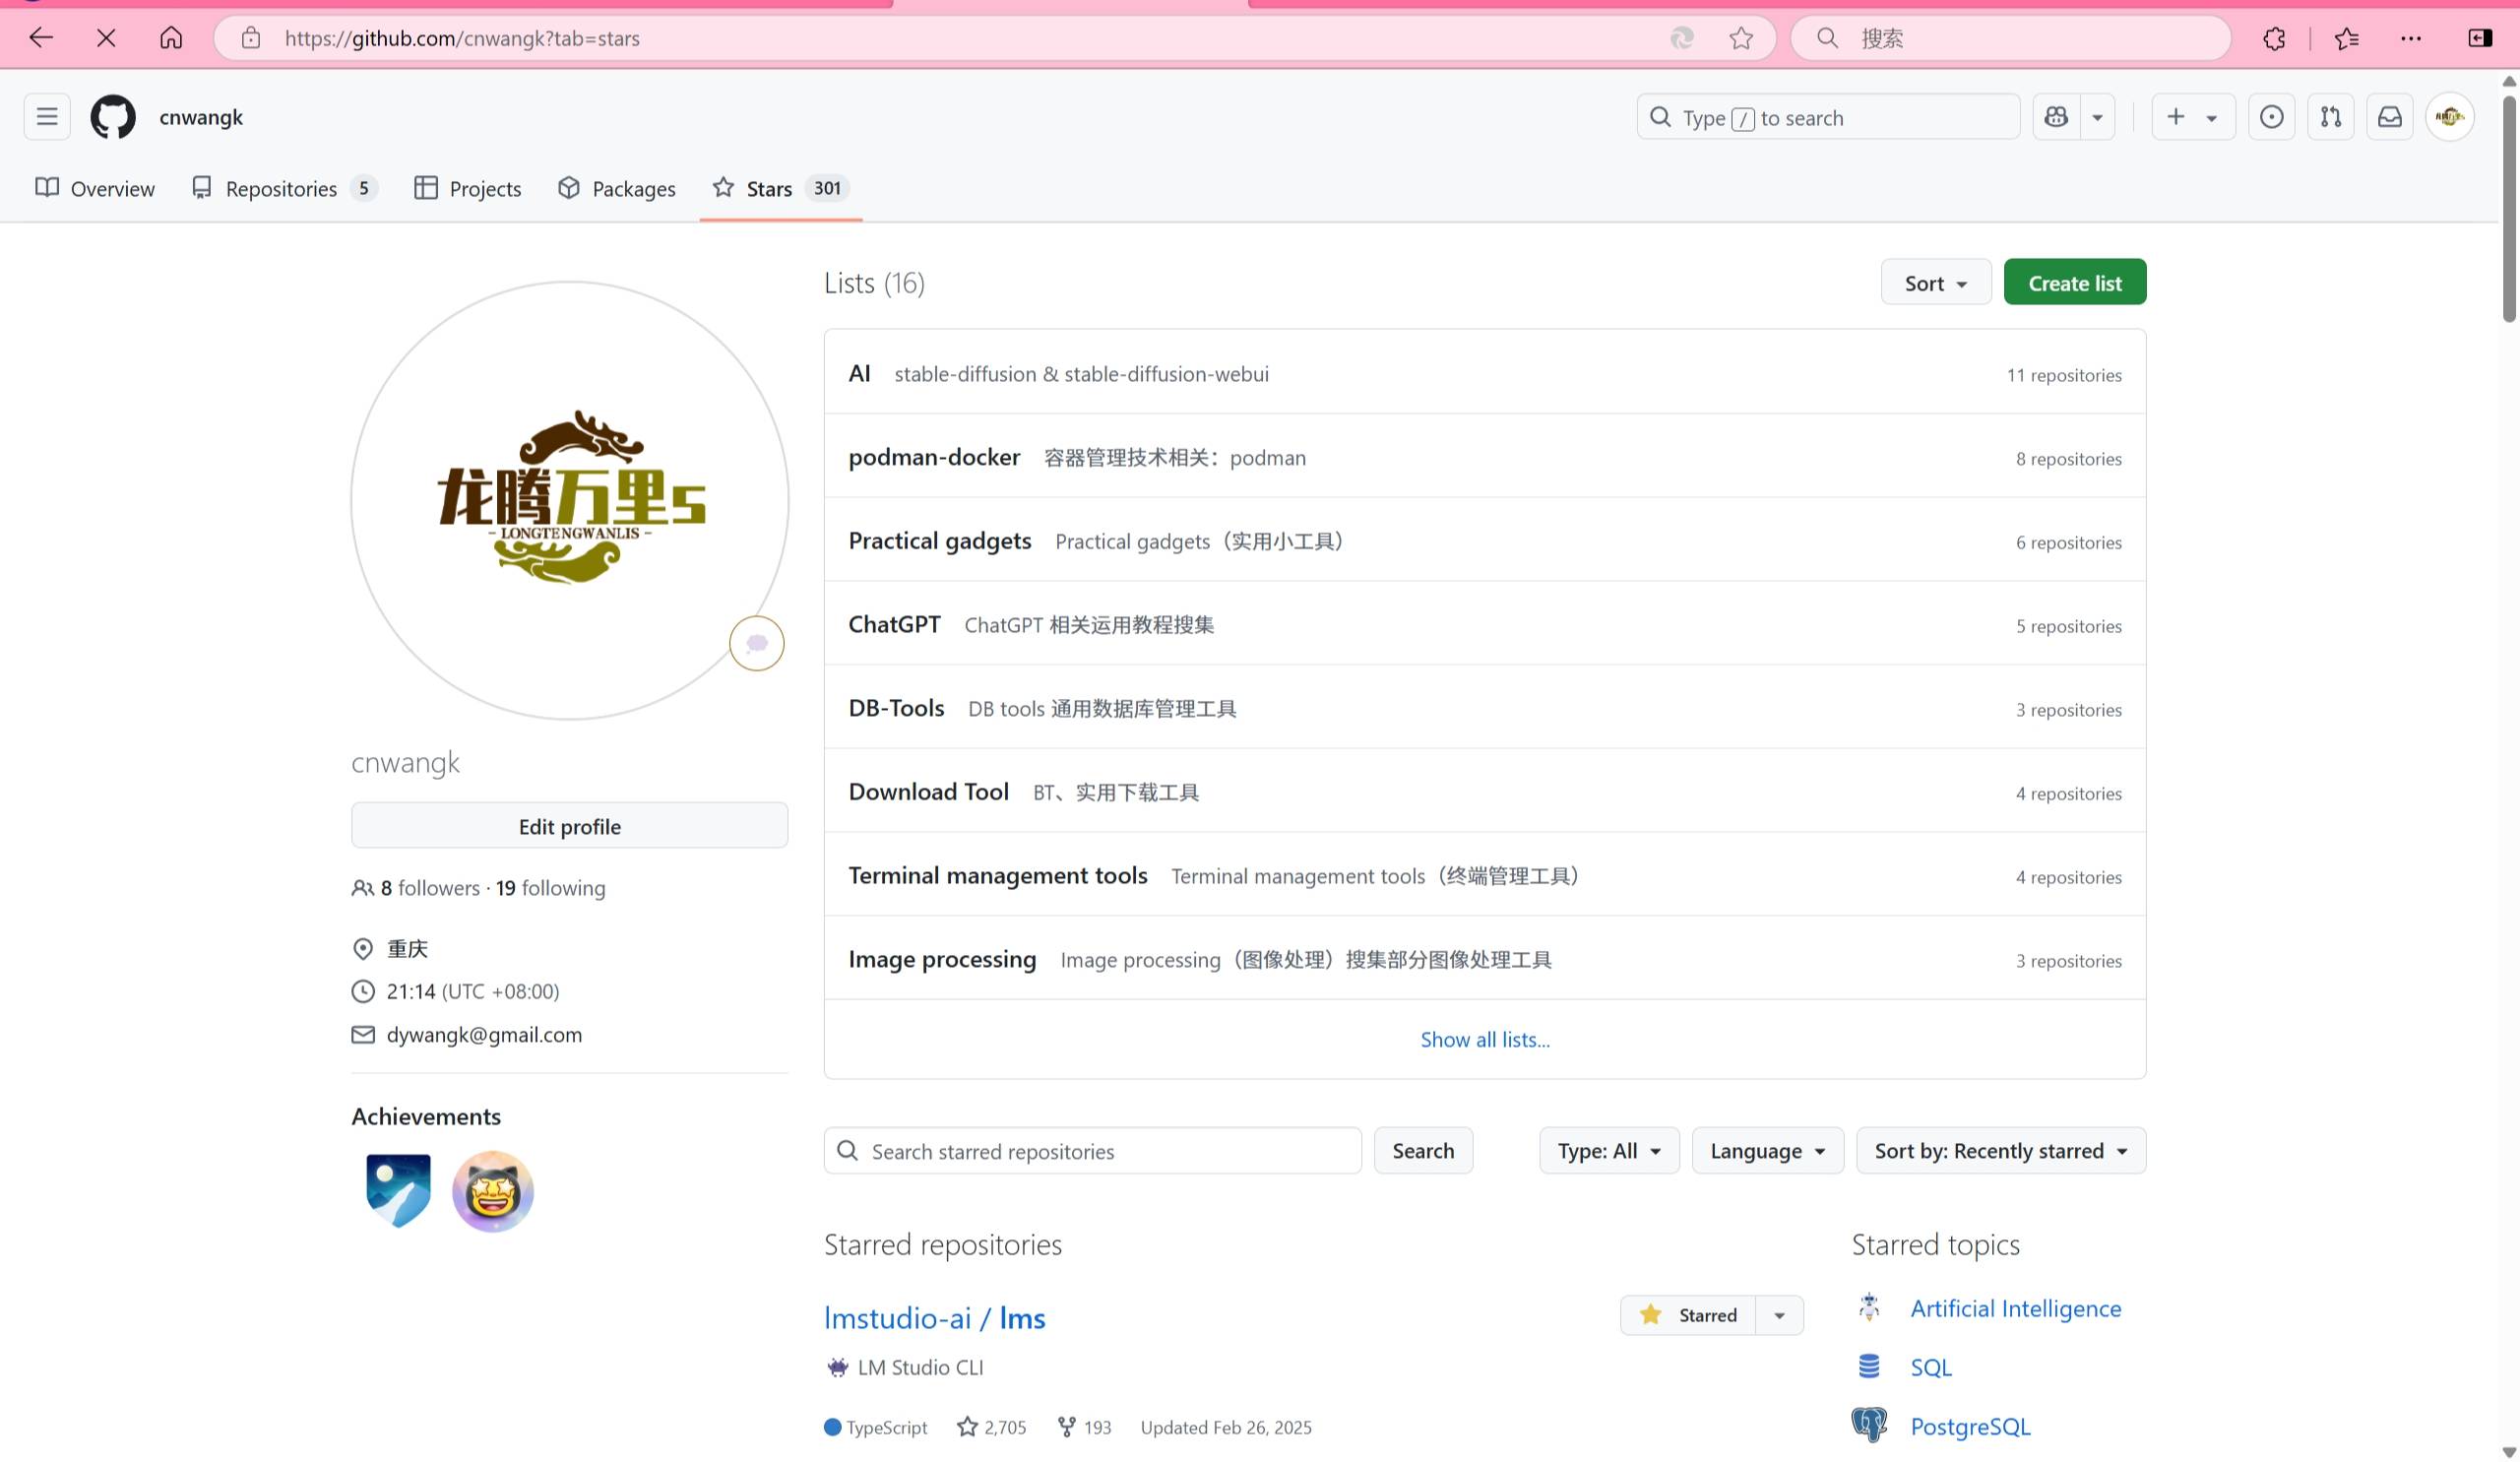This screenshot has height=1462, width=2520.
Task: Switch to the Overview tab
Action: pos(95,188)
